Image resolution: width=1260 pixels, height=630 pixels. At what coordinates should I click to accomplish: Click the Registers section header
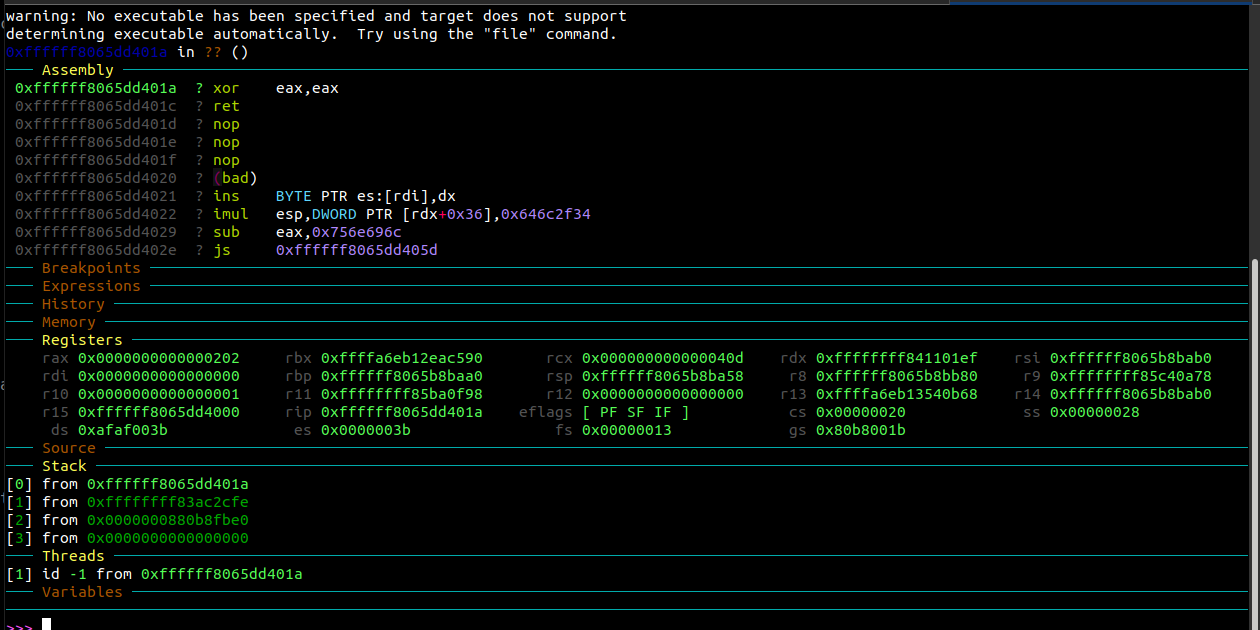(x=82, y=340)
